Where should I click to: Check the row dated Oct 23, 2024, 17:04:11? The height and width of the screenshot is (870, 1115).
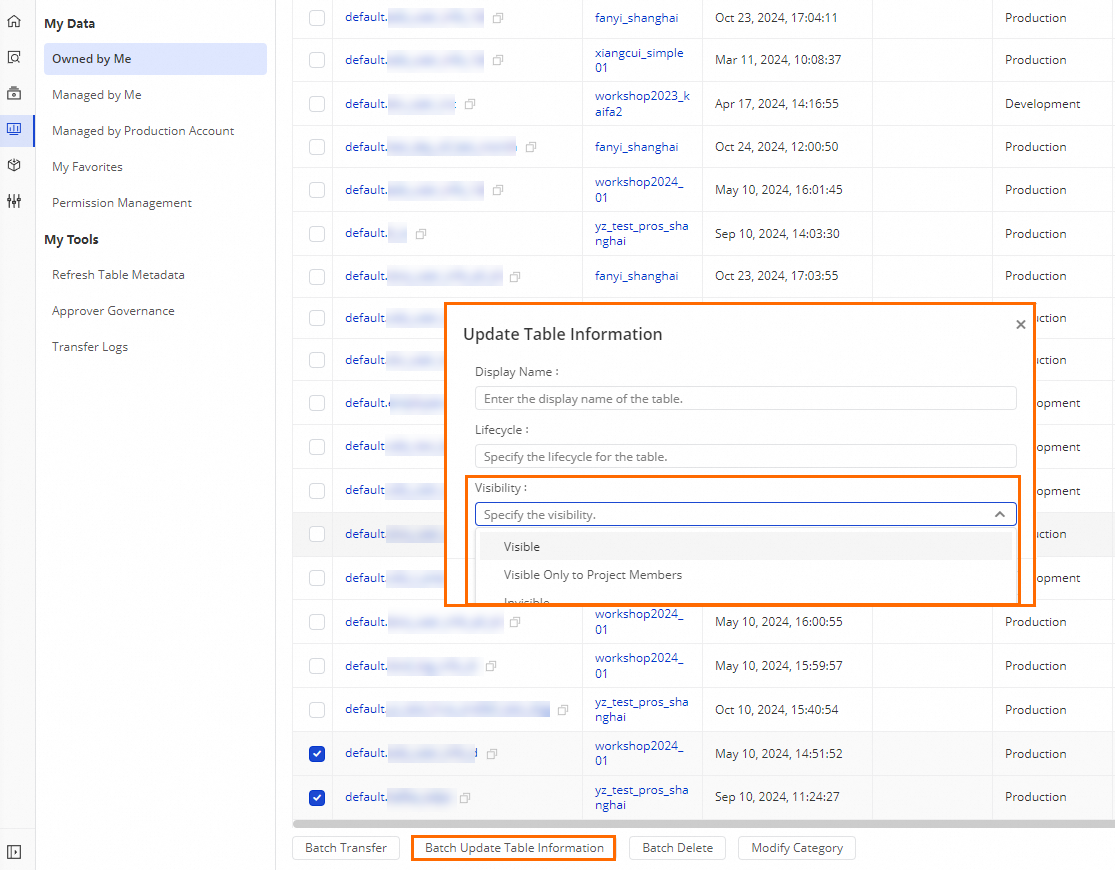pyautogui.click(x=317, y=18)
